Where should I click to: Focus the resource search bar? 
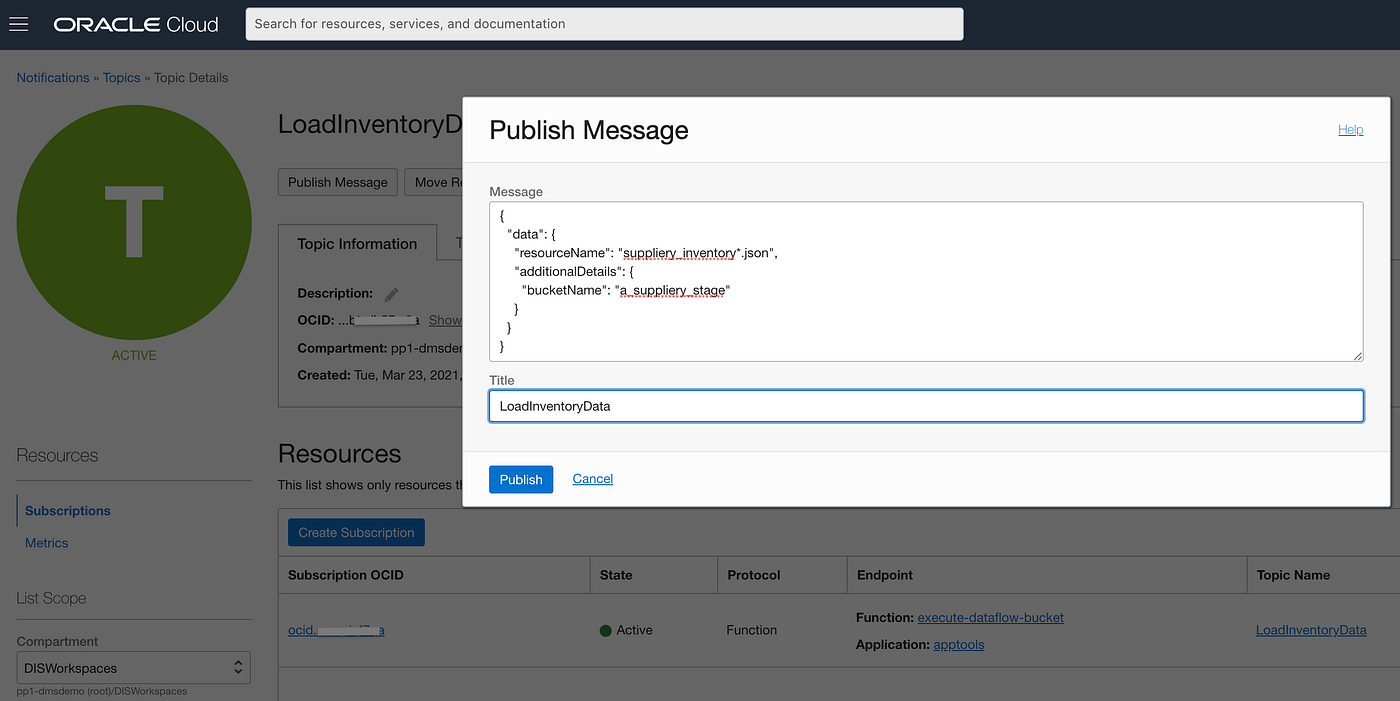tap(604, 24)
